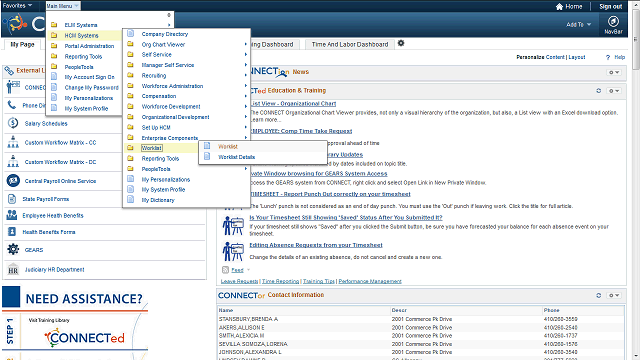The image size is (640, 360).
Task: Click the CONNECTed Training Library banner
Action: [x=75, y=331]
